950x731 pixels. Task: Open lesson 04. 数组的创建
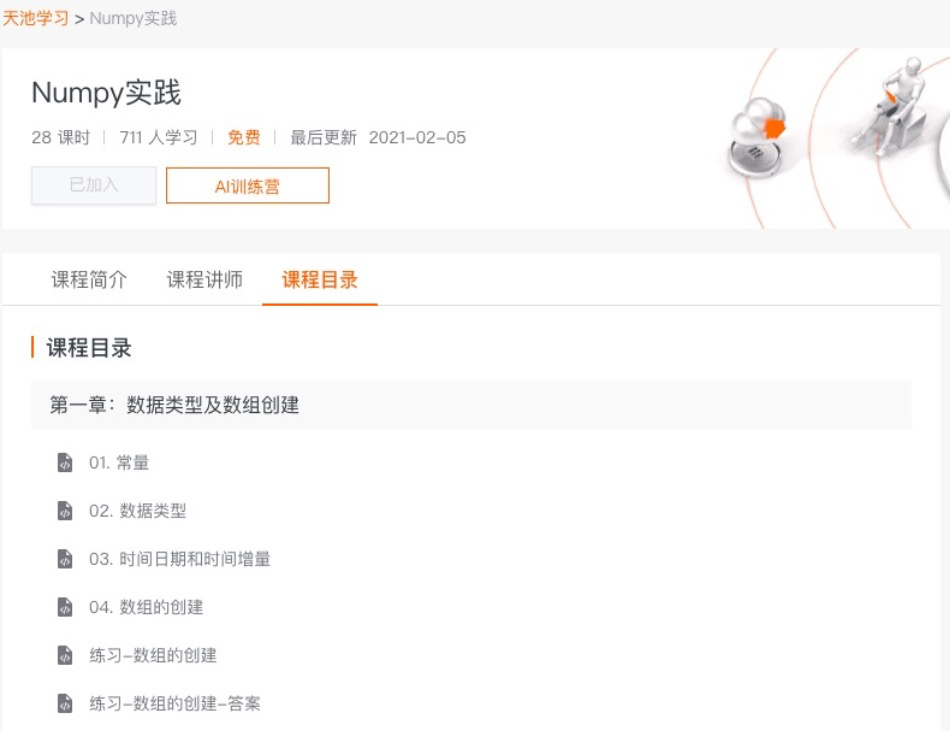tap(146, 607)
